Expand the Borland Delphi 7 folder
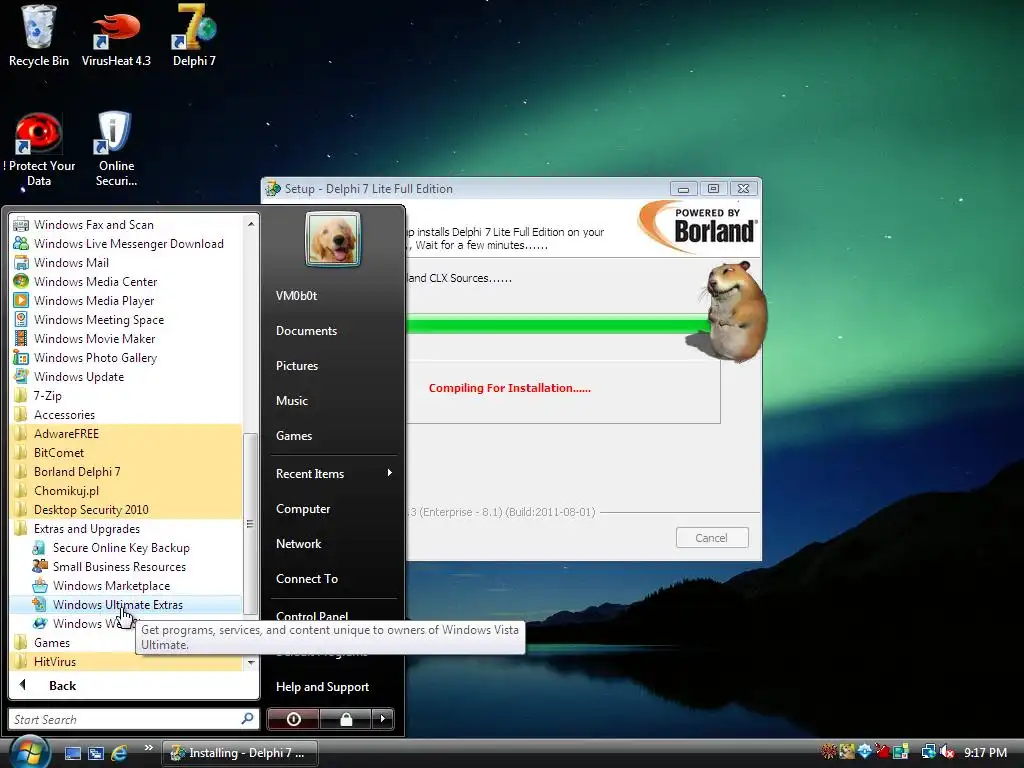 [126, 471]
